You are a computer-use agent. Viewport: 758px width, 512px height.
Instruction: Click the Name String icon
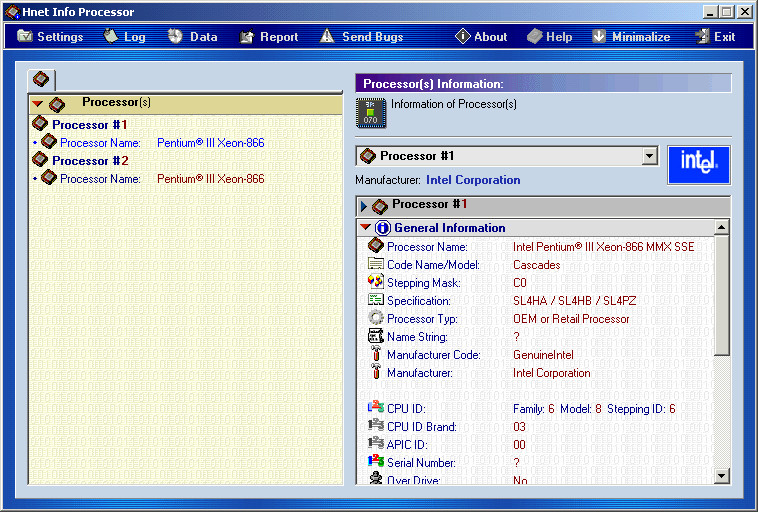tap(376, 336)
